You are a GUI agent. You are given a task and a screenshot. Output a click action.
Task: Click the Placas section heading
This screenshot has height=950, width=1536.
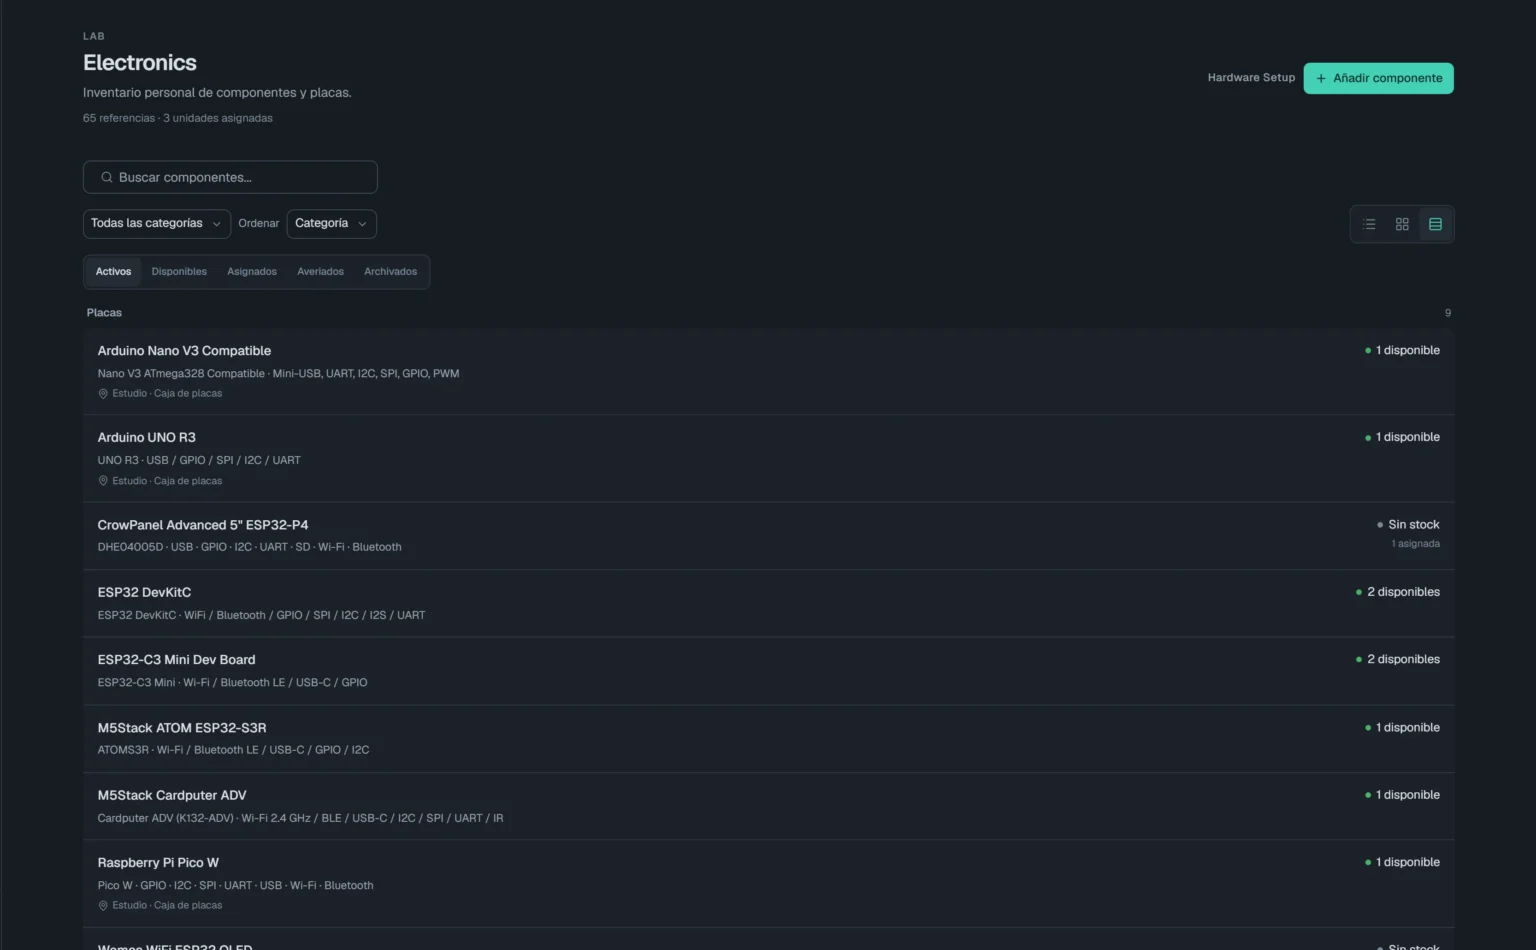point(104,313)
